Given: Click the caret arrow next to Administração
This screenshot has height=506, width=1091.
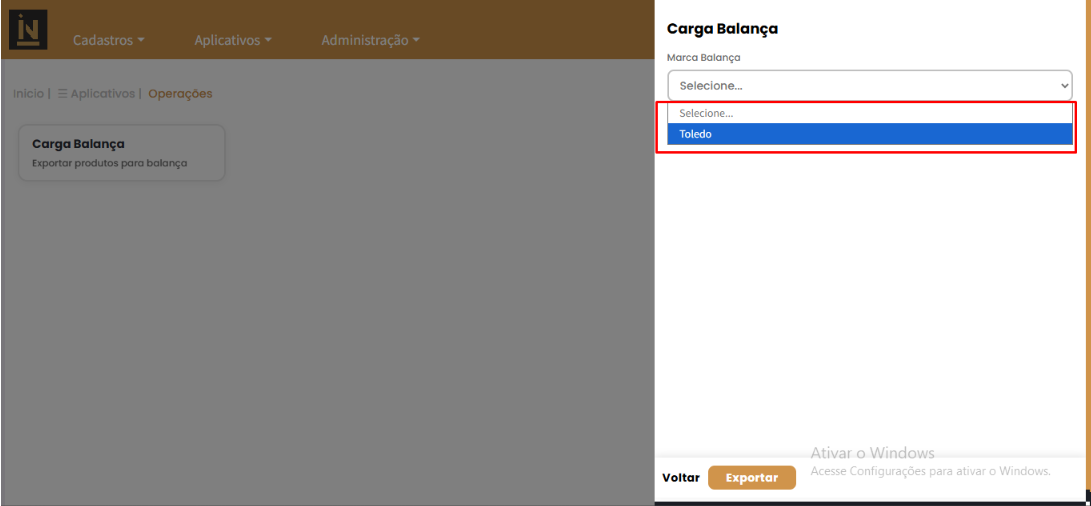Looking at the screenshot, I should pyautogui.click(x=416, y=41).
